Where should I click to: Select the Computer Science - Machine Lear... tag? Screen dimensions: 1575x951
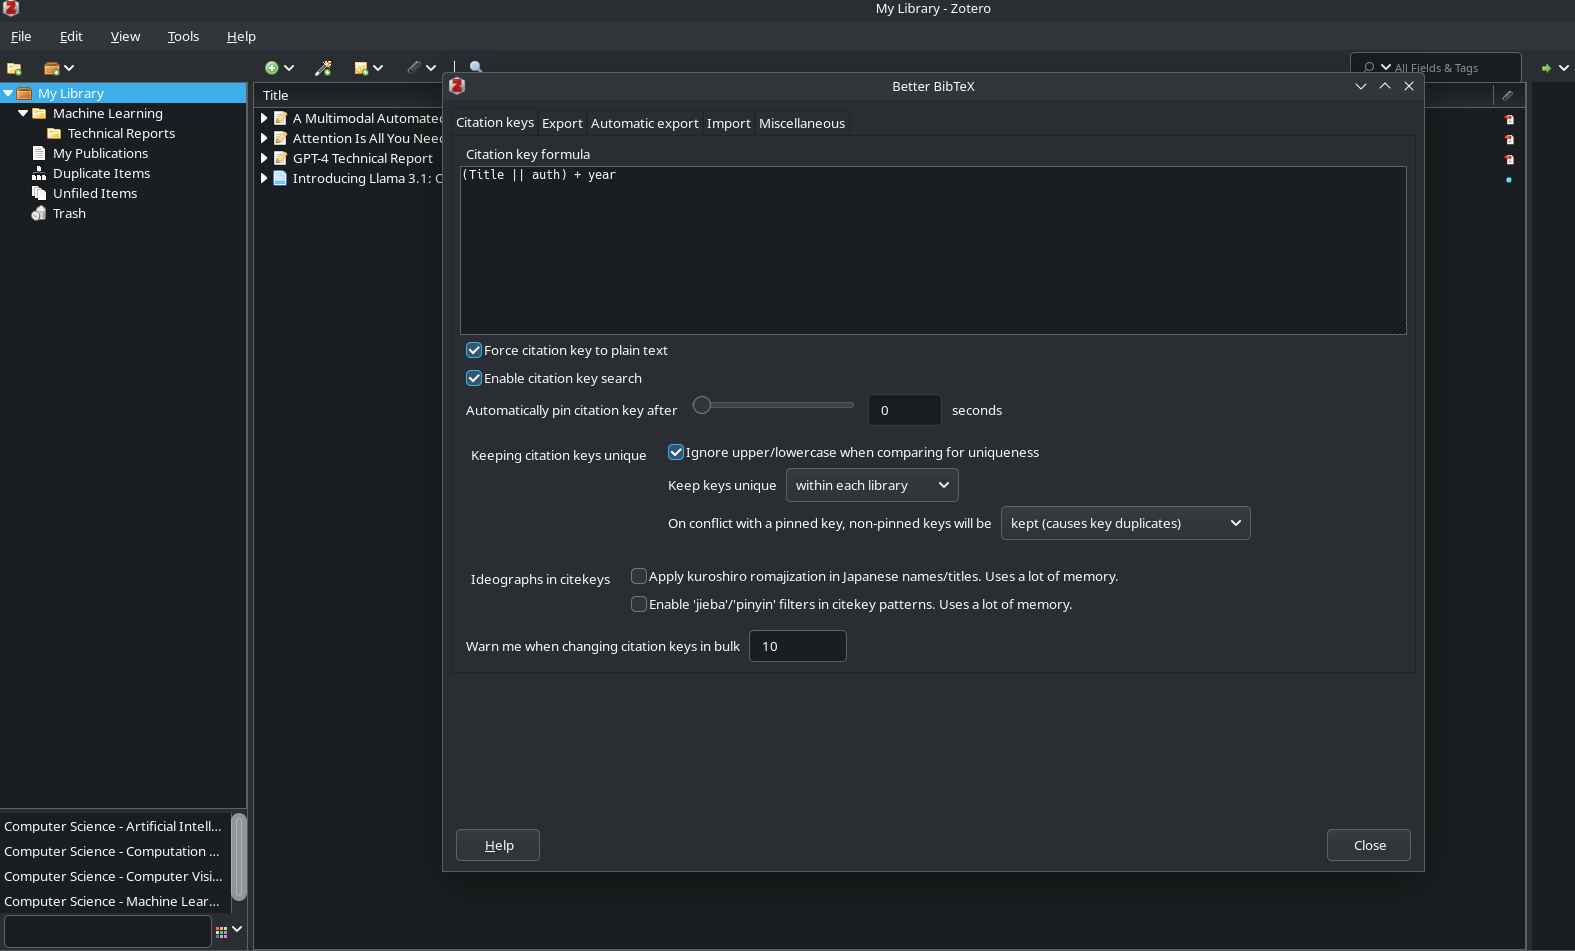tap(113, 901)
